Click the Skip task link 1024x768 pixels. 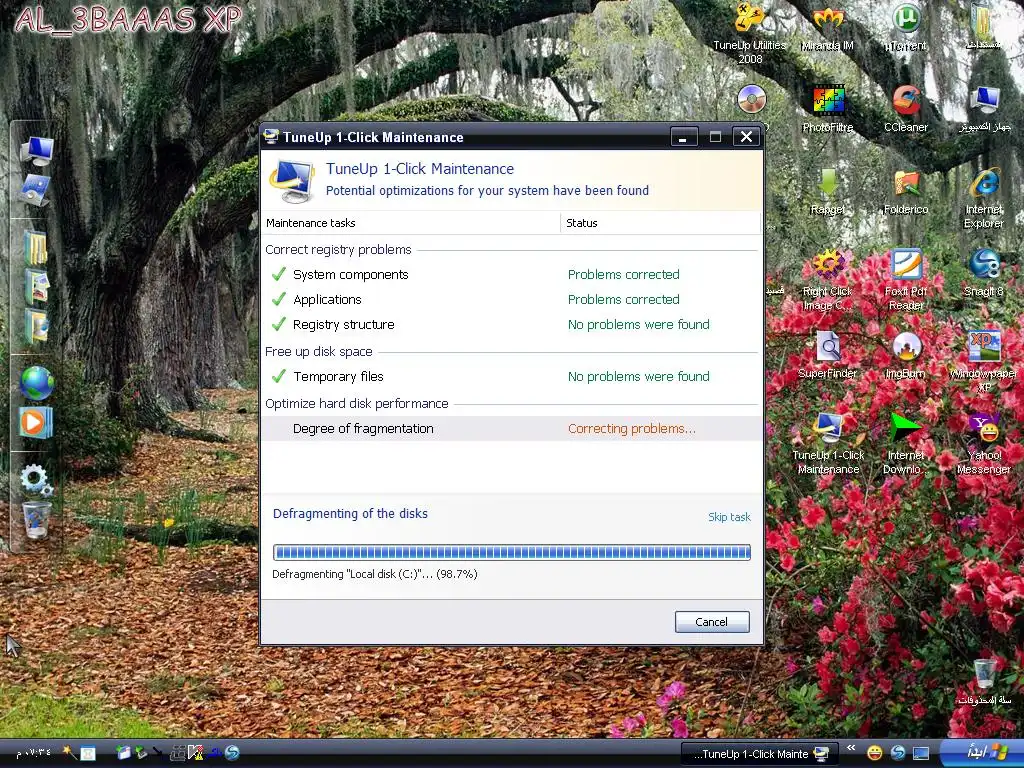(x=729, y=517)
